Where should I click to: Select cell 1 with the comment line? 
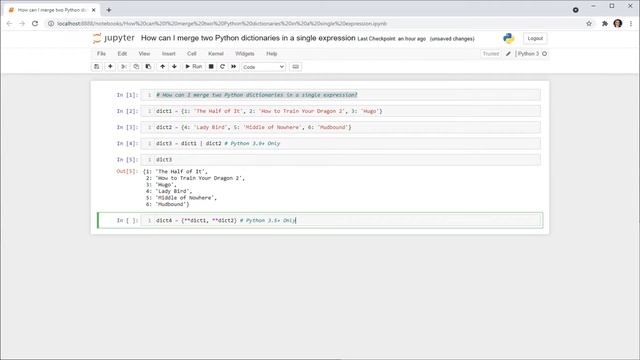pos(340,95)
